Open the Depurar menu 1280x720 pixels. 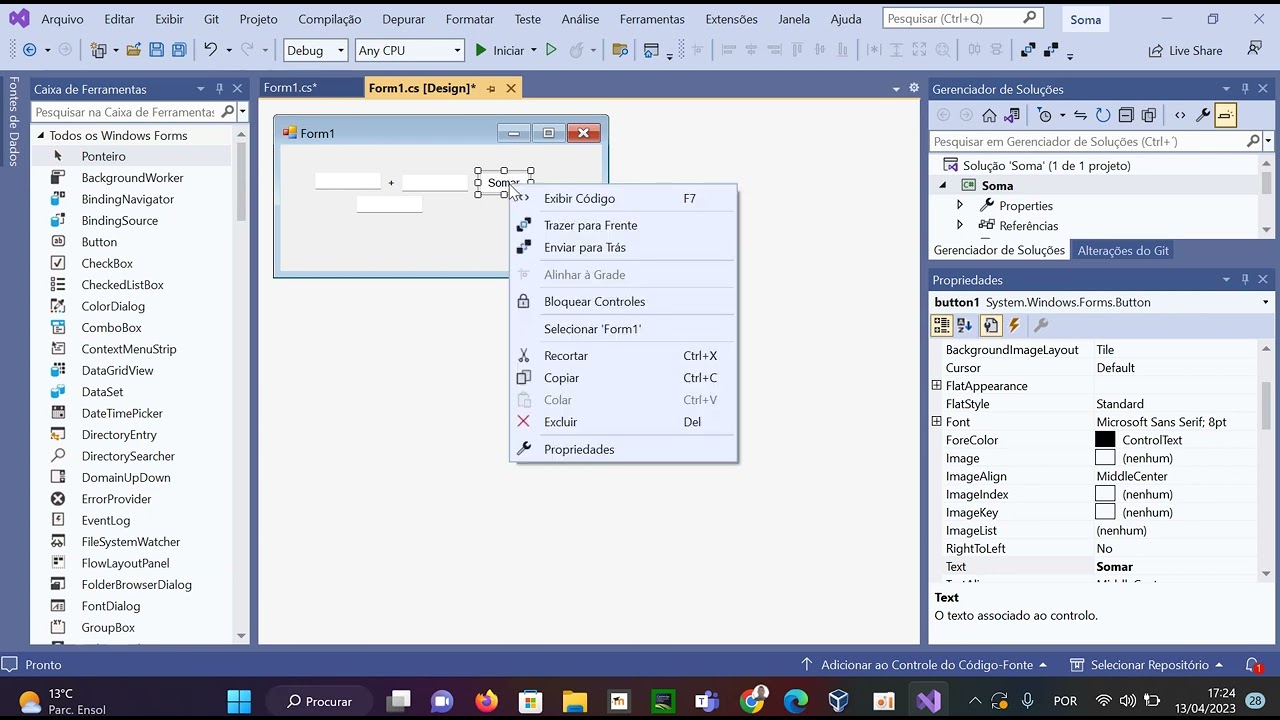tap(403, 19)
